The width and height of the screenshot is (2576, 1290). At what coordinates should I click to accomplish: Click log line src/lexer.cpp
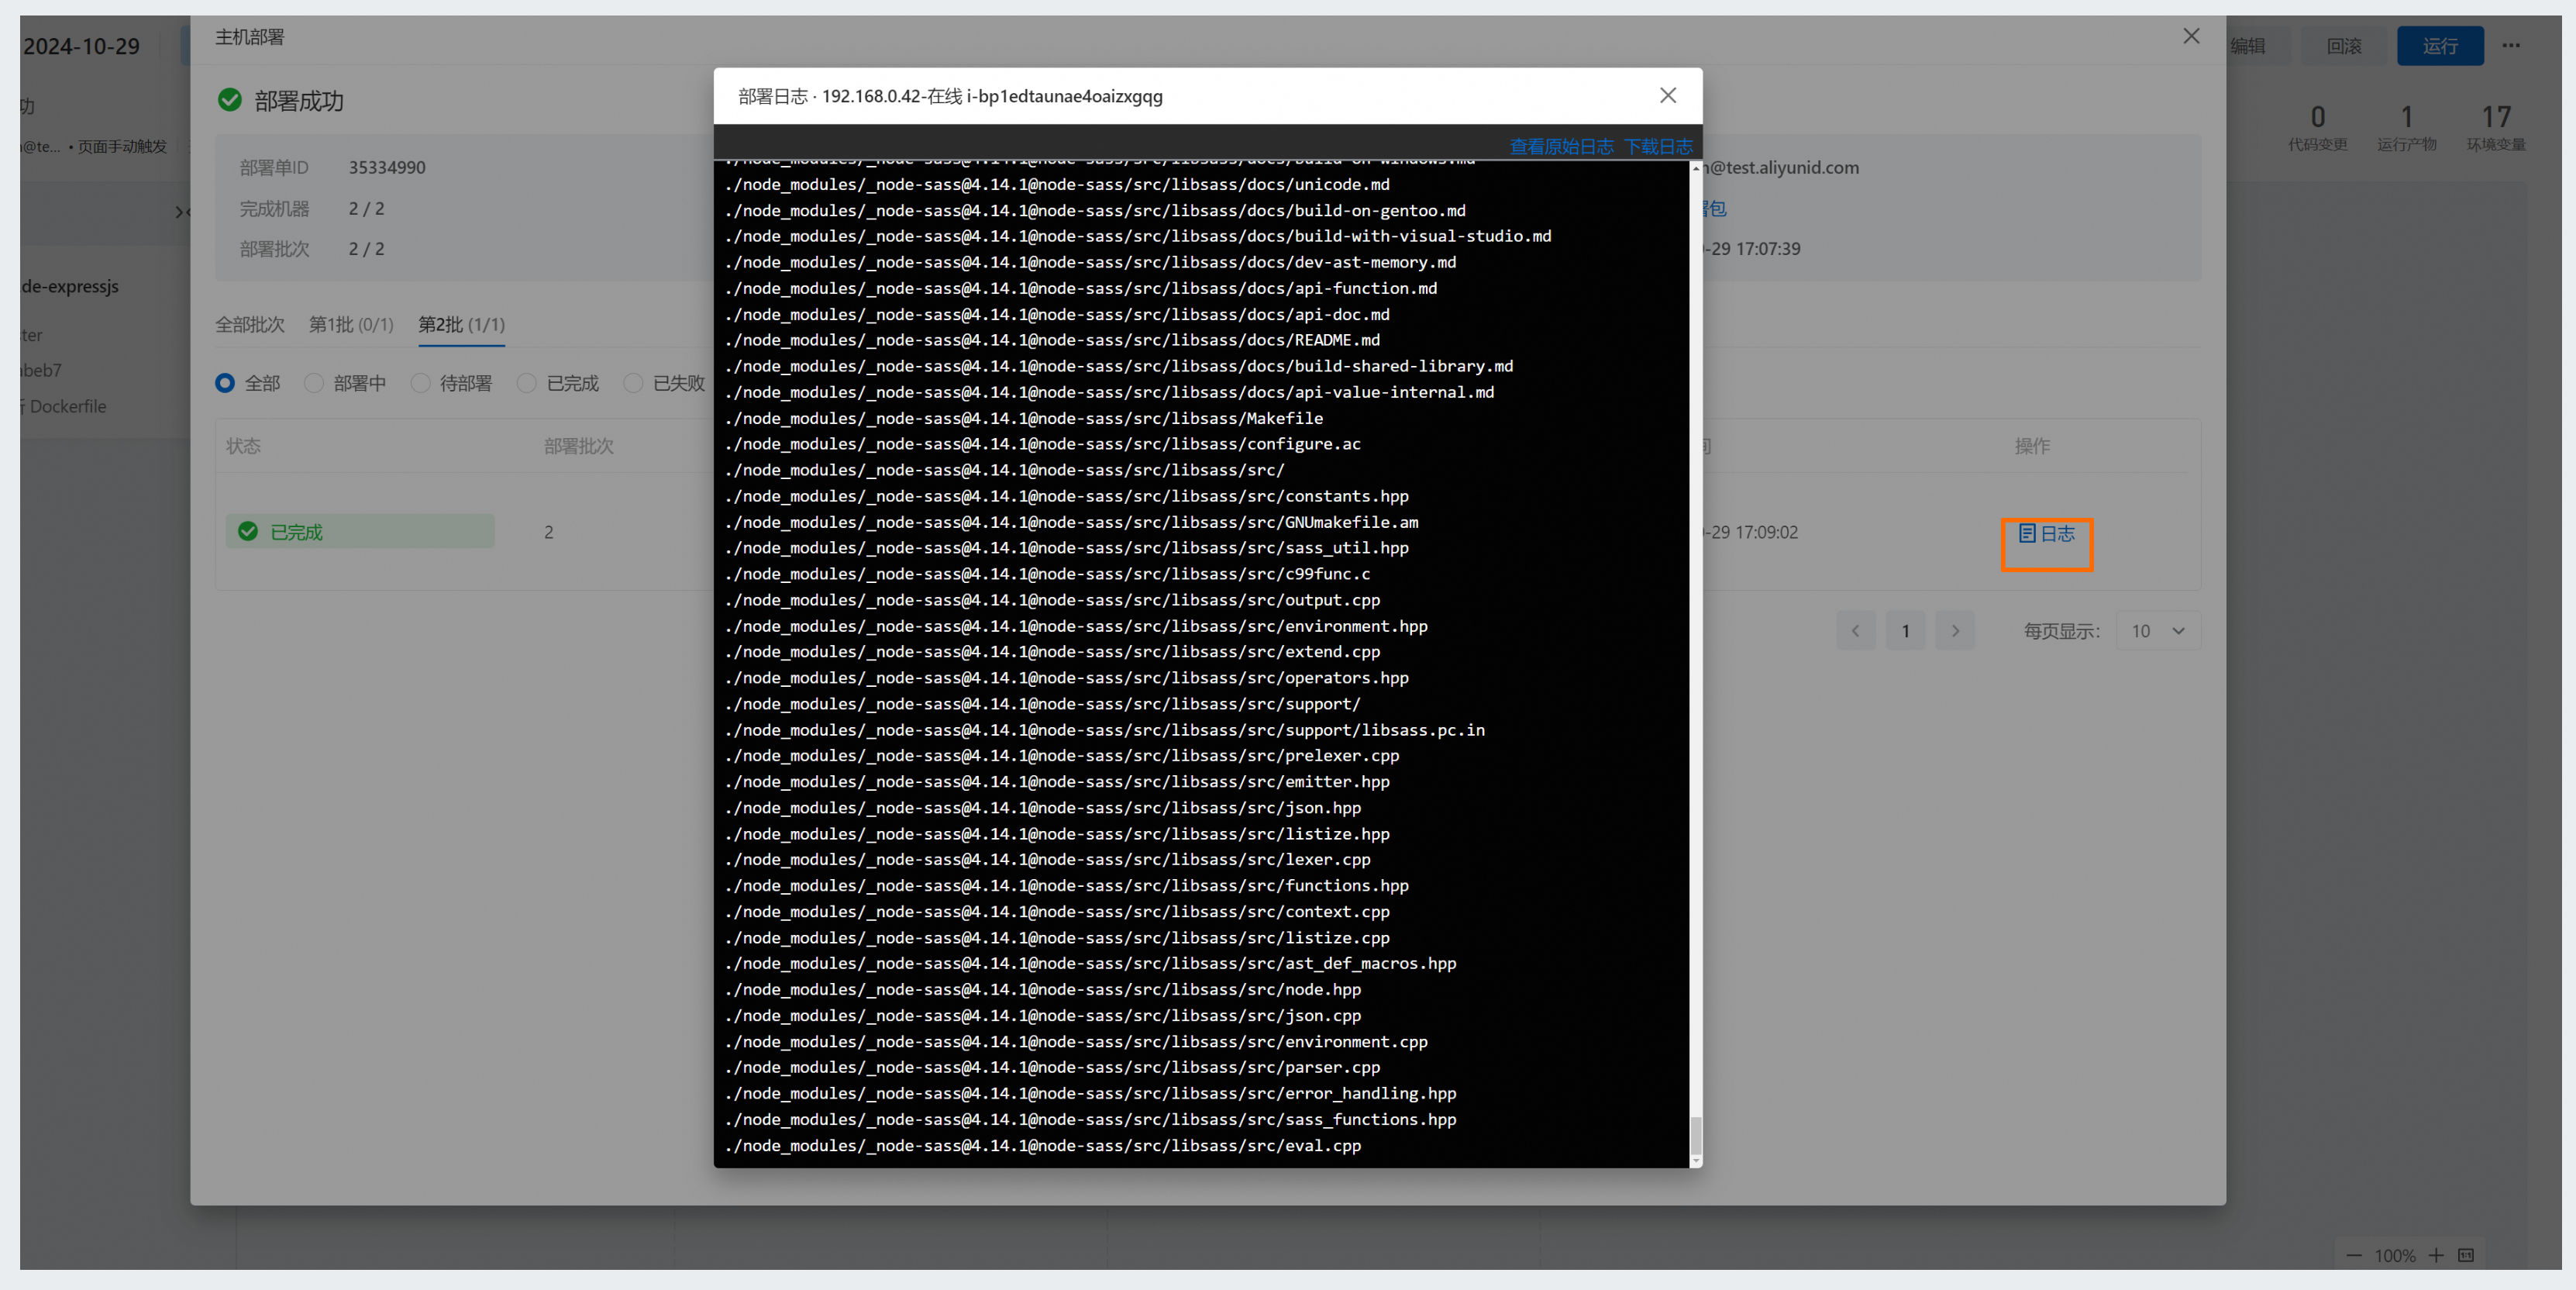pyautogui.click(x=1048, y=860)
